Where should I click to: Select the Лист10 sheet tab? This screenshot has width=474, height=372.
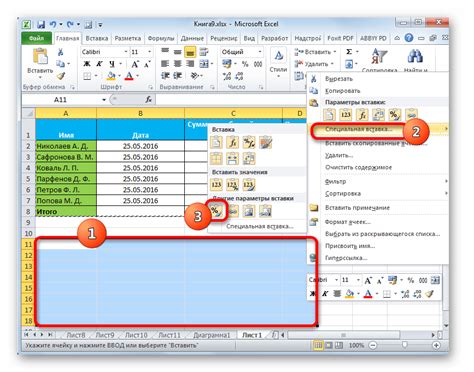point(136,335)
